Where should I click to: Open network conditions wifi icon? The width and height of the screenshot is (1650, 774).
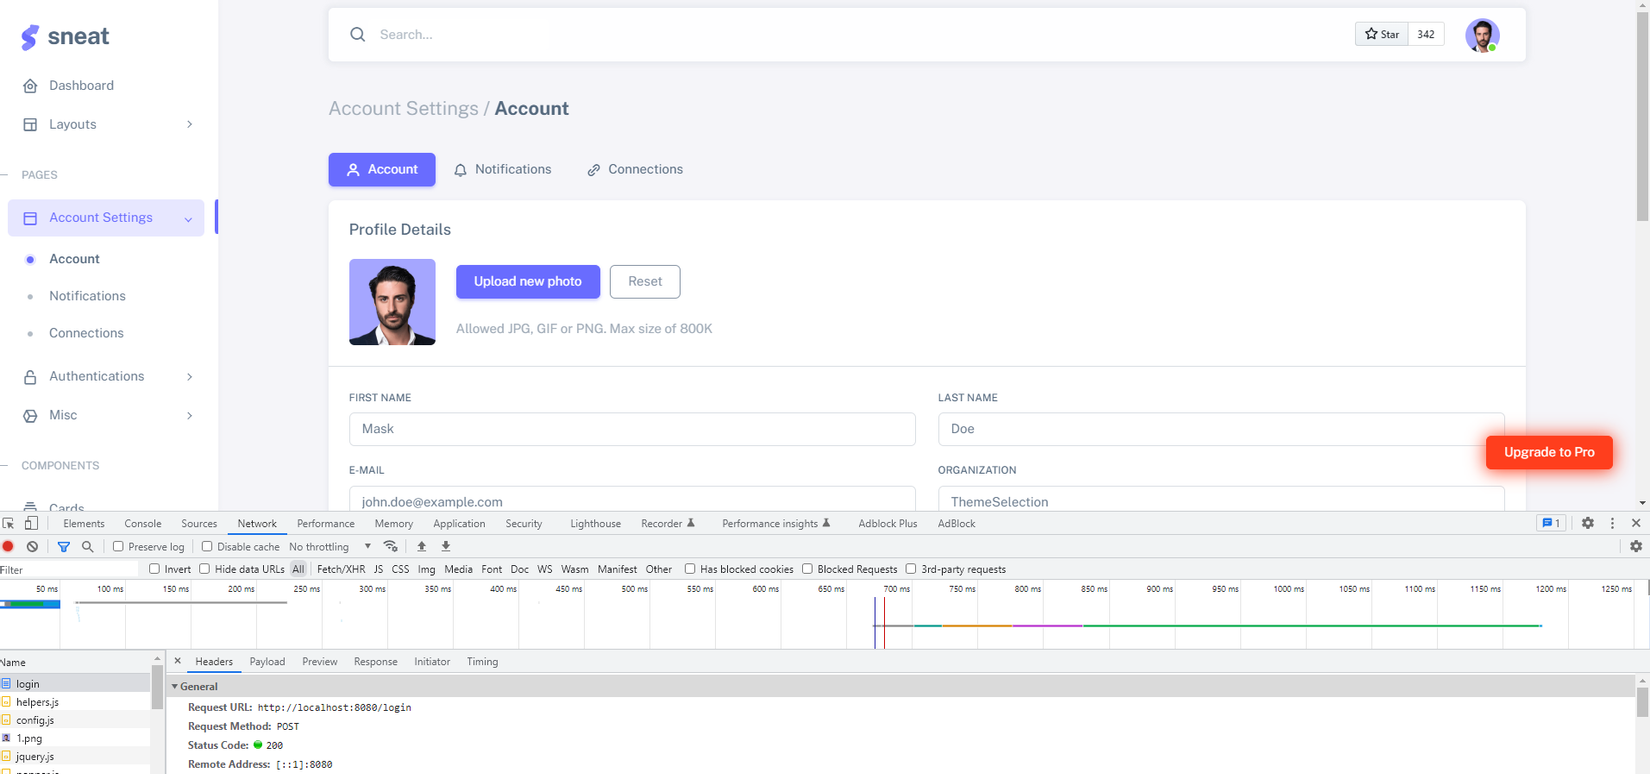click(391, 547)
